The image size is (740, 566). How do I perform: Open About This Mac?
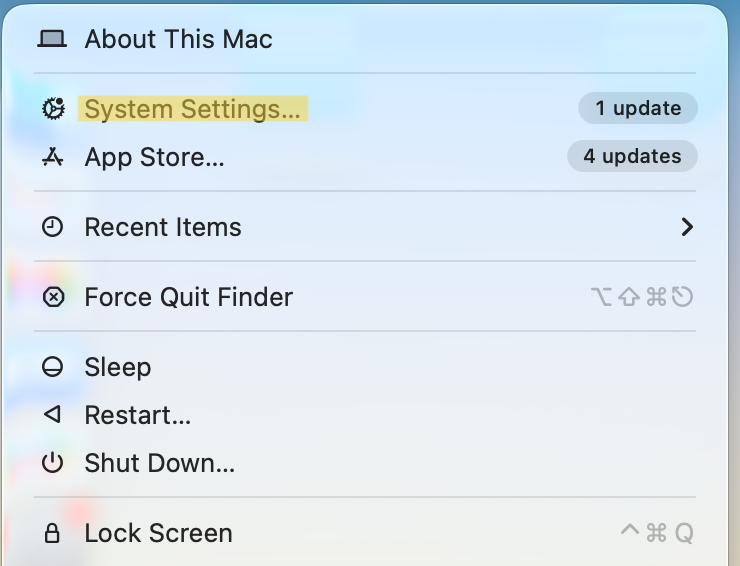pos(178,39)
